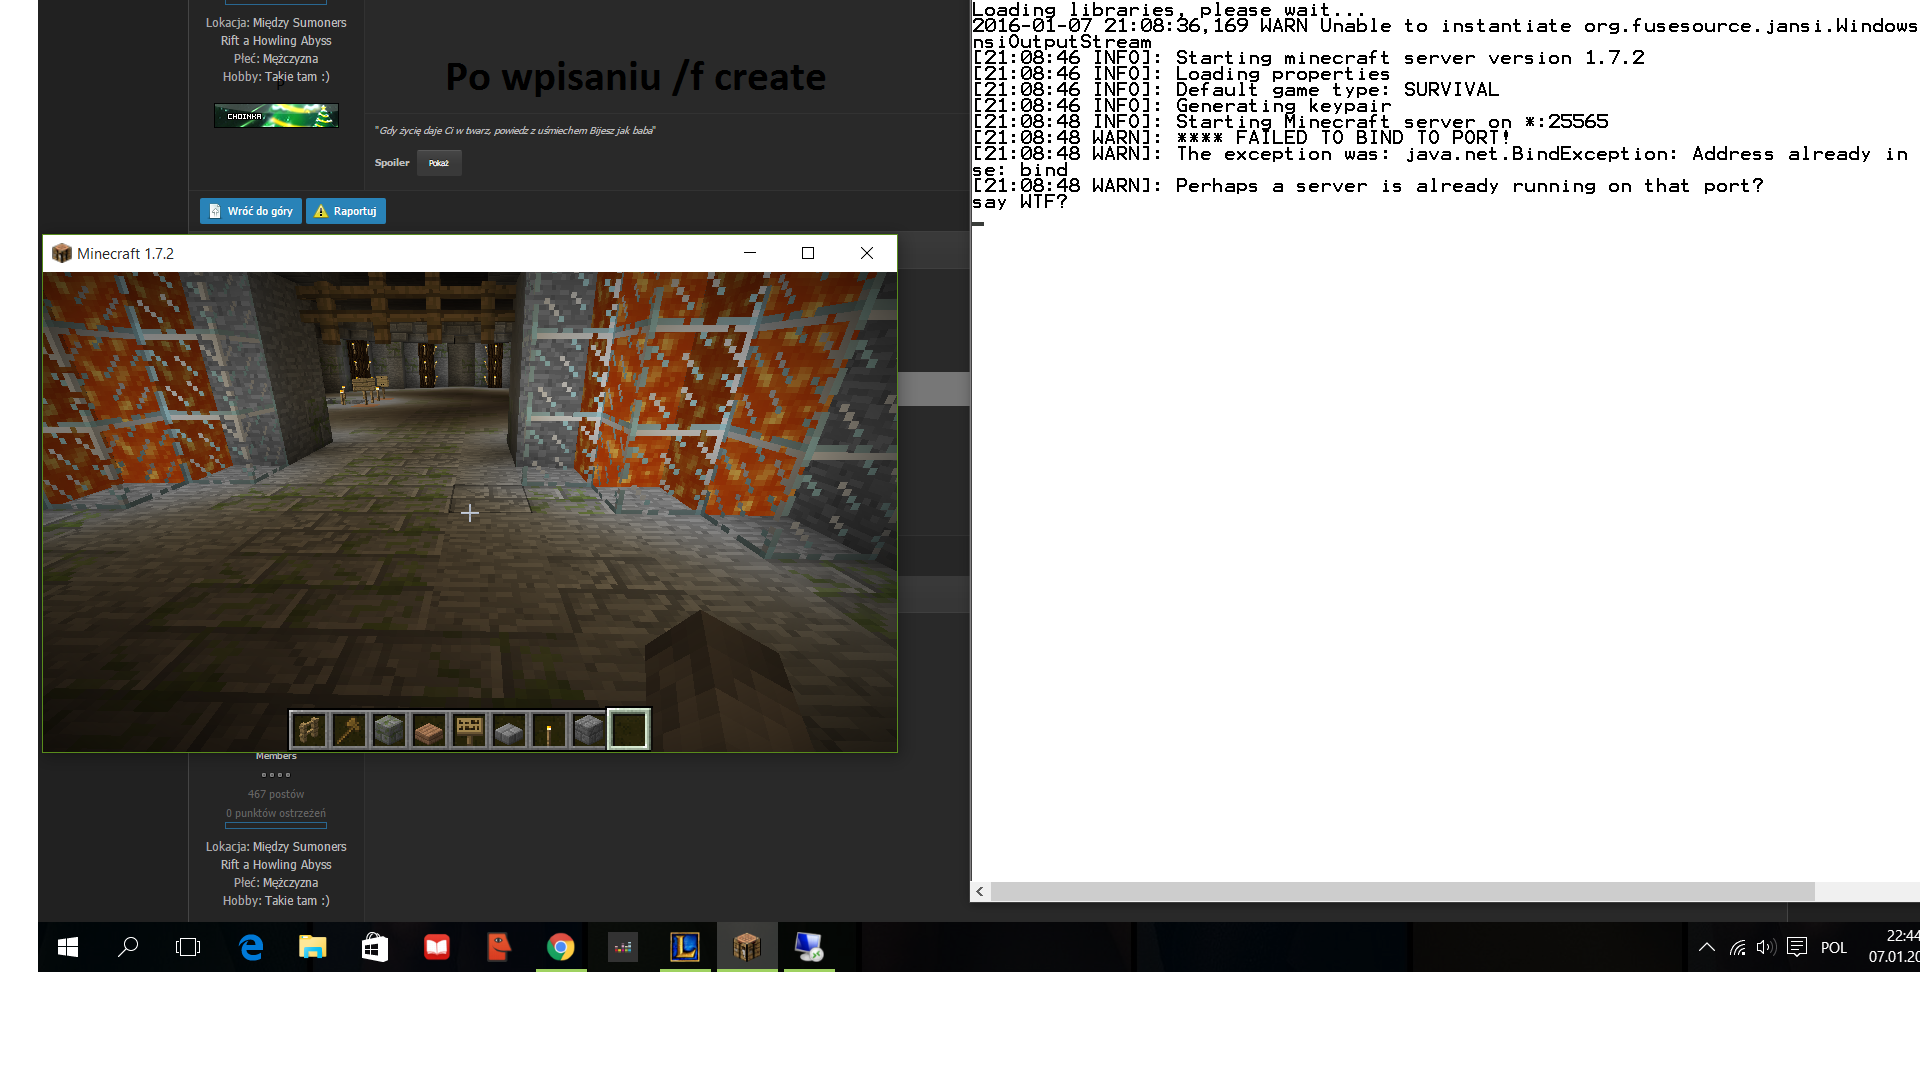The height and width of the screenshot is (1080, 1920).
Task: Show hidden system tray icons
Action: coord(1707,947)
